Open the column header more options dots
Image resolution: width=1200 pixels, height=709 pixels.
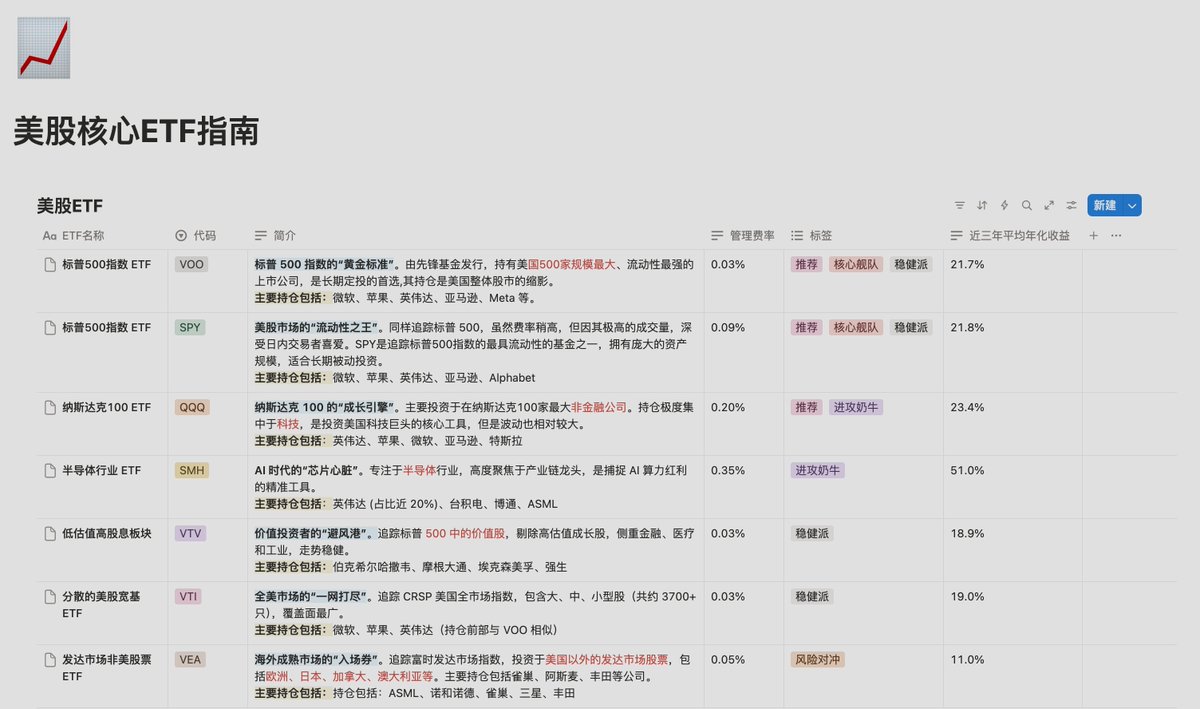(x=1116, y=235)
